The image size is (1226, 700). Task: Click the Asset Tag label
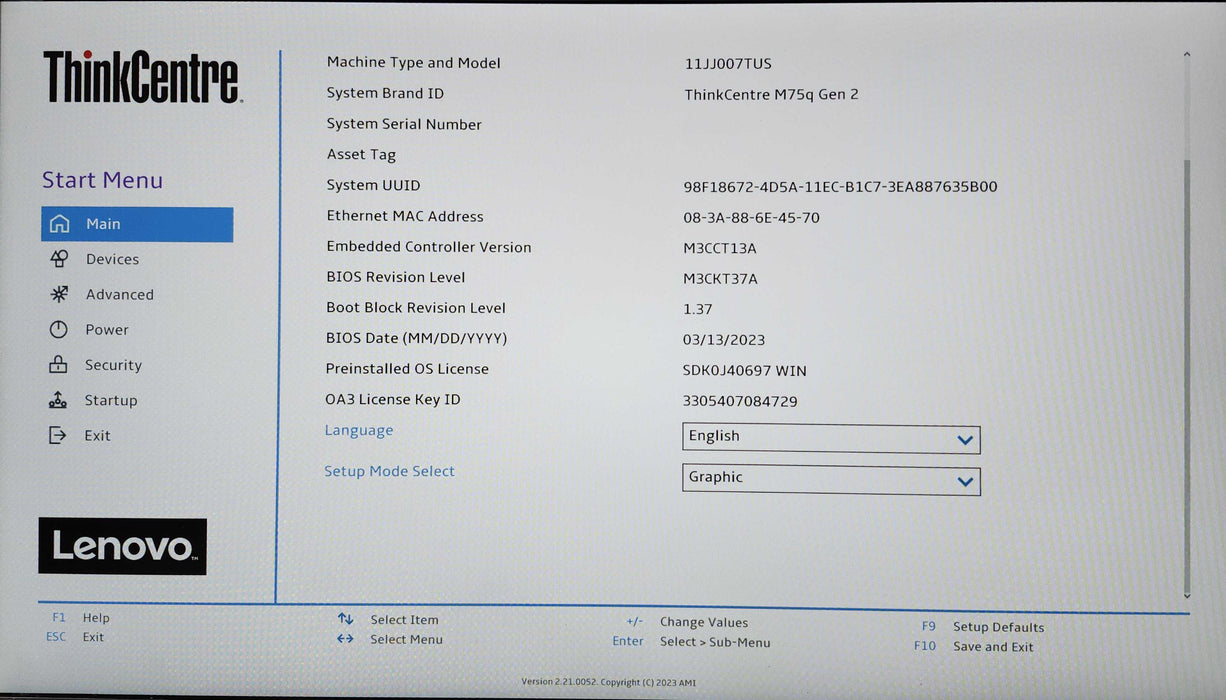[x=361, y=155]
